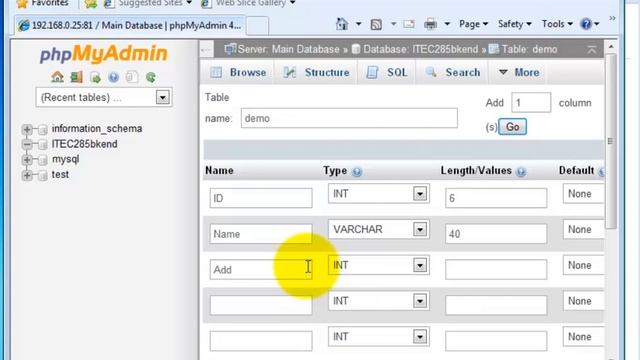Click the mysql database icon

(x=42, y=160)
